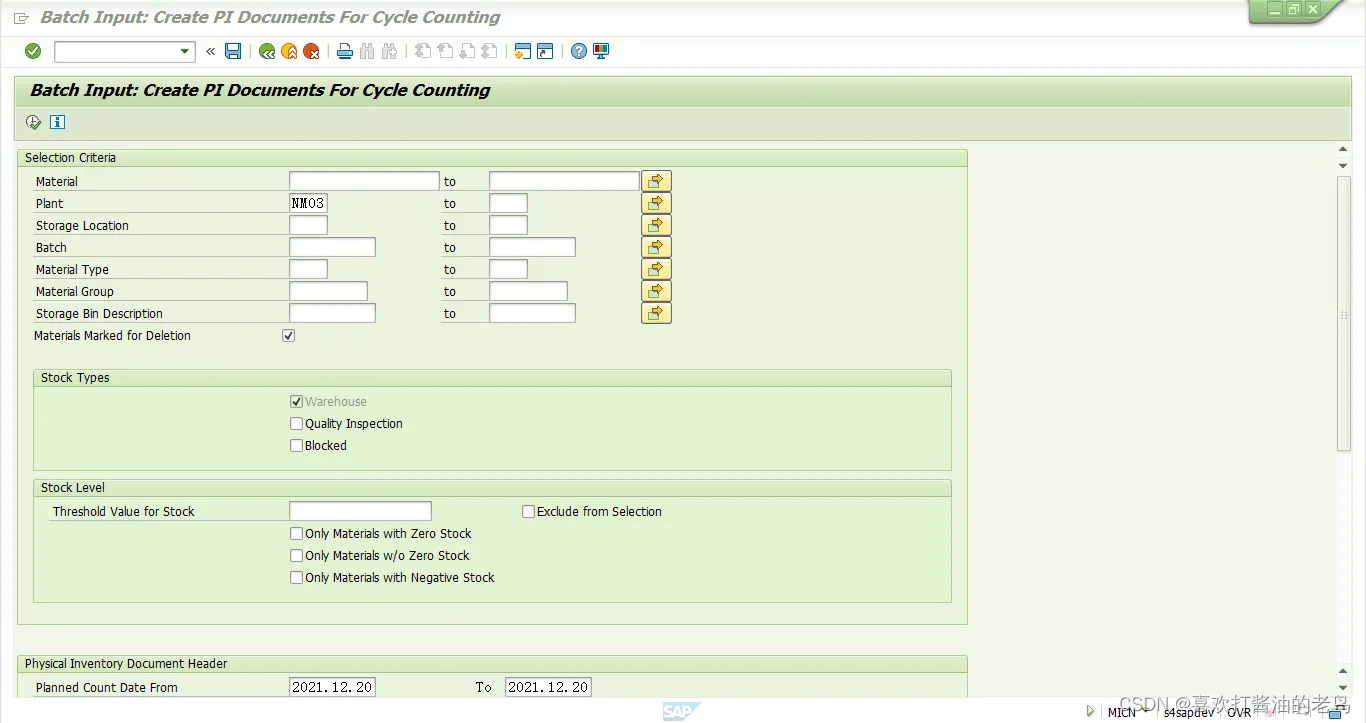Check Only Materials w/o Zero Stock
The height and width of the screenshot is (723, 1366).
click(x=296, y=556)
